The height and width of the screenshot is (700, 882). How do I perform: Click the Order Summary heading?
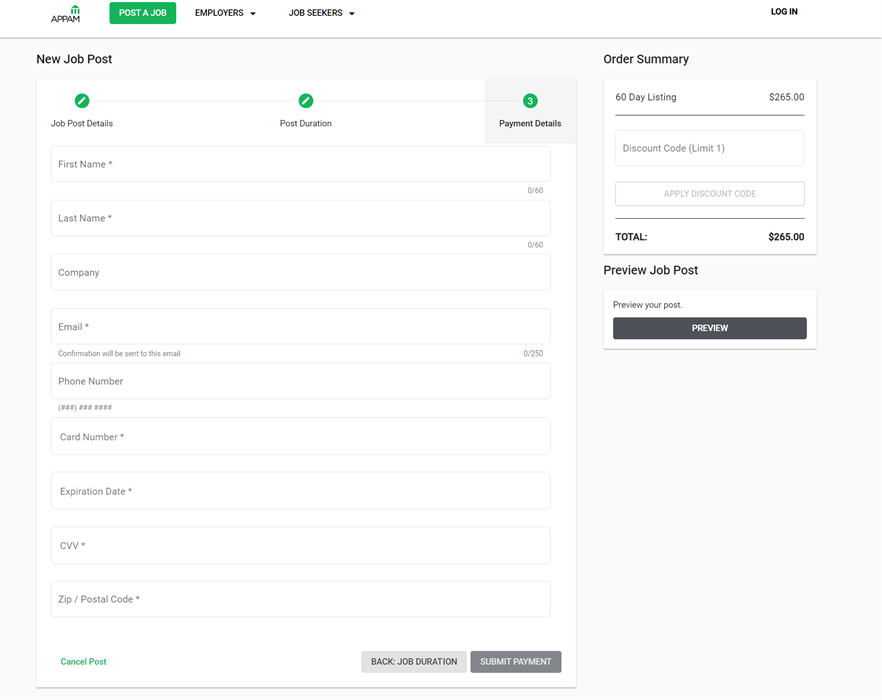[x=646, y=59]
